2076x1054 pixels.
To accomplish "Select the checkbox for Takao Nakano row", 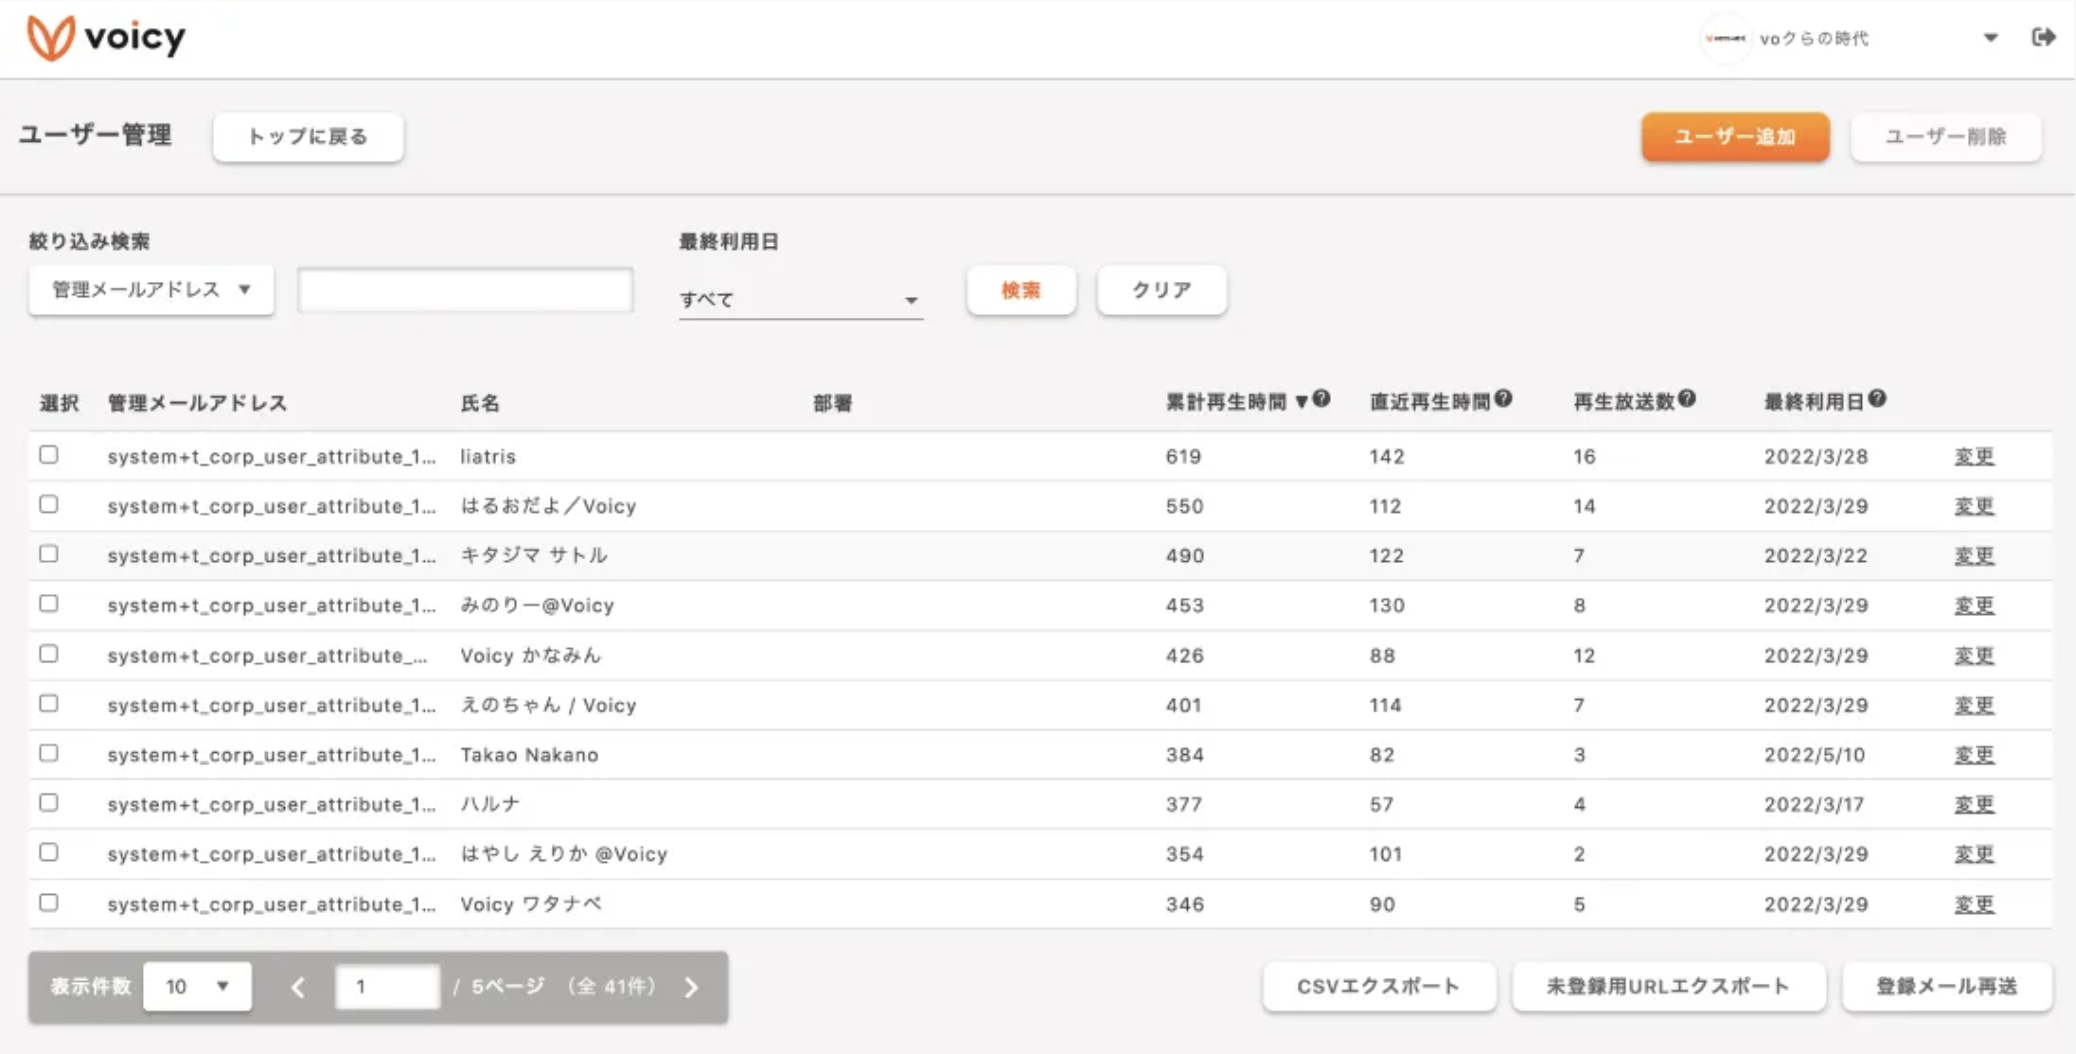I will coord(49,753).
